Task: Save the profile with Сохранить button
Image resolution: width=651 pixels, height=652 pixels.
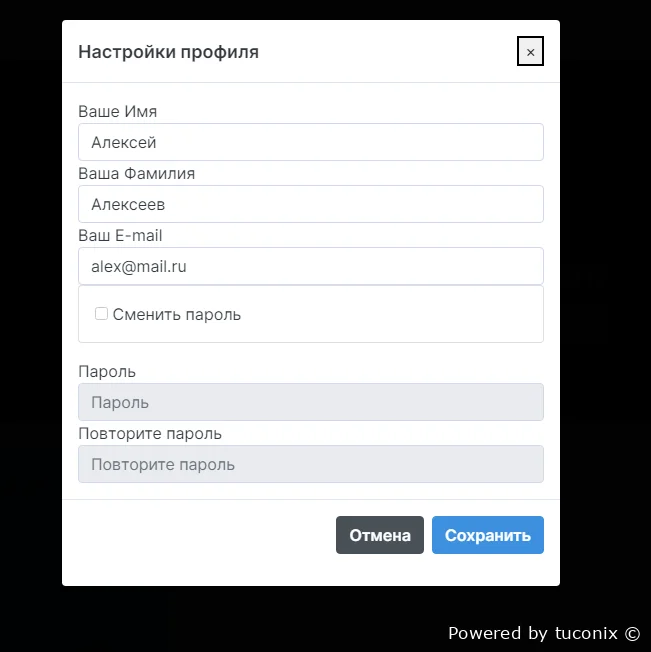Action: pos(488,535)
